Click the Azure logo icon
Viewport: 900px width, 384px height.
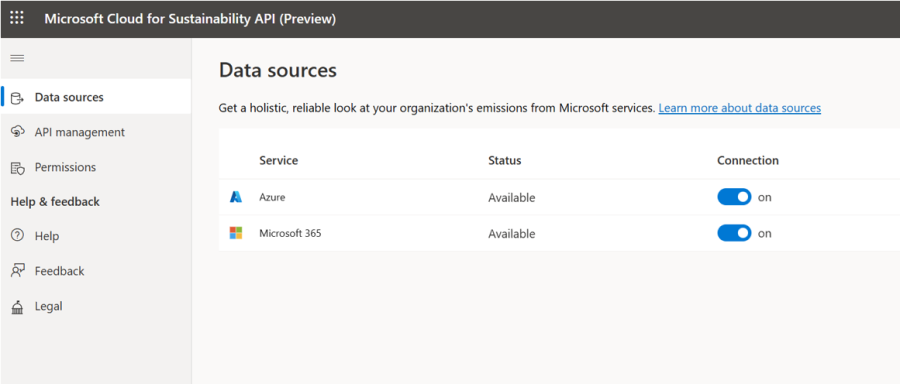coord(236,197)
